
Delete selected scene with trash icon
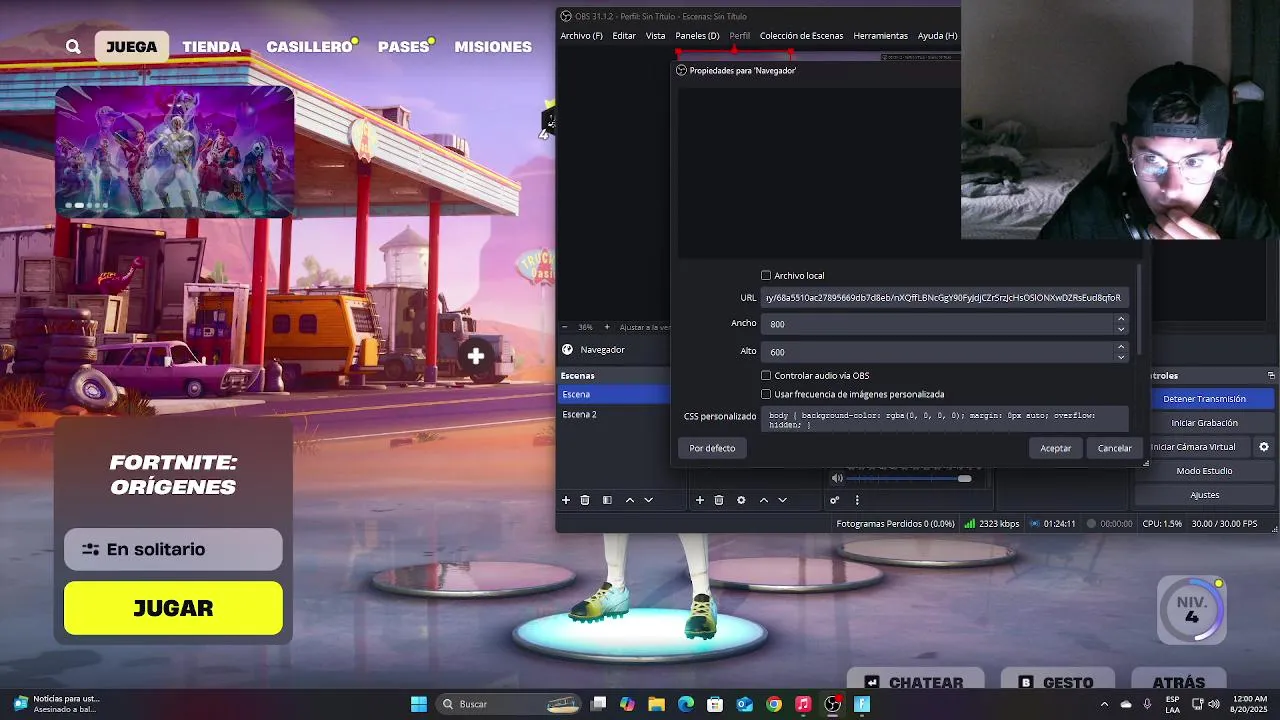(x=585, y=500)
